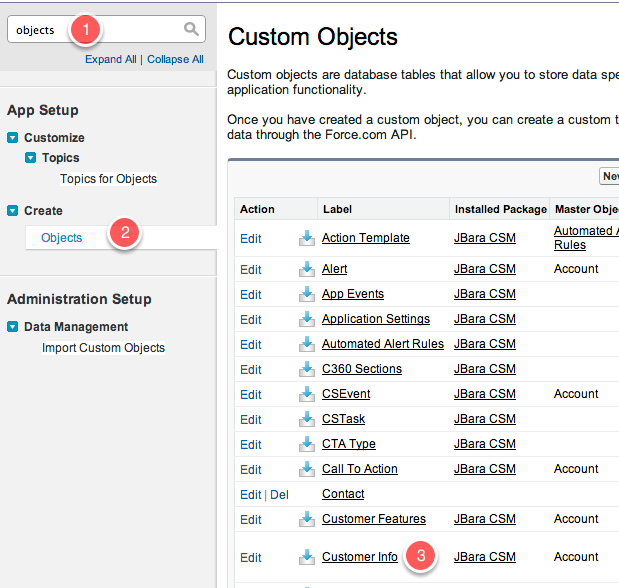Click the download icon beside Customer Info

(x=307, y=557)
